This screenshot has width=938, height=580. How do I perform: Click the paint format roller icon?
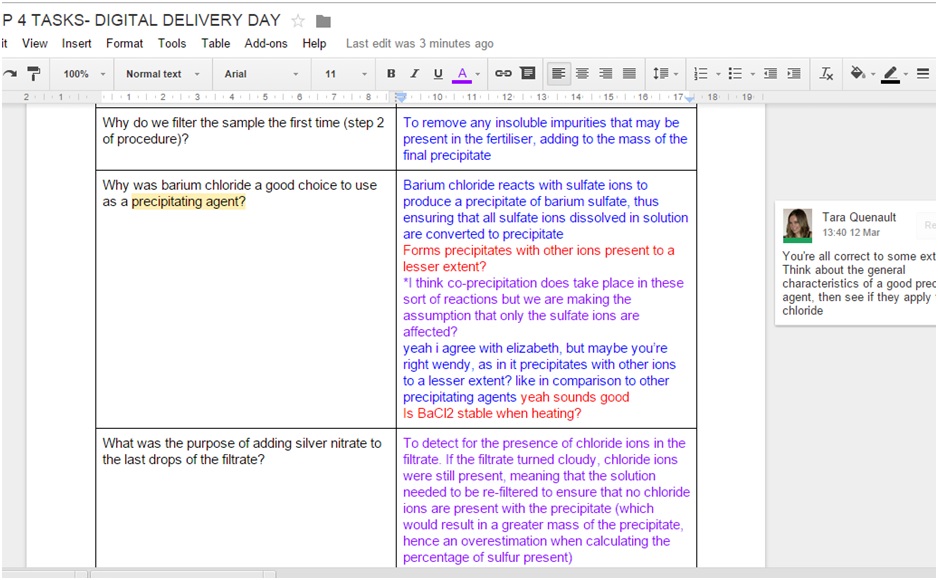[x=34, y=74]
